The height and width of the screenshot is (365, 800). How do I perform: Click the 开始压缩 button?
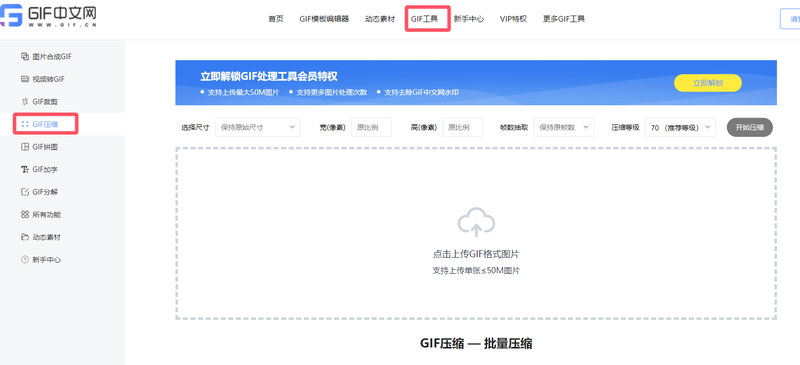(749, 127)
